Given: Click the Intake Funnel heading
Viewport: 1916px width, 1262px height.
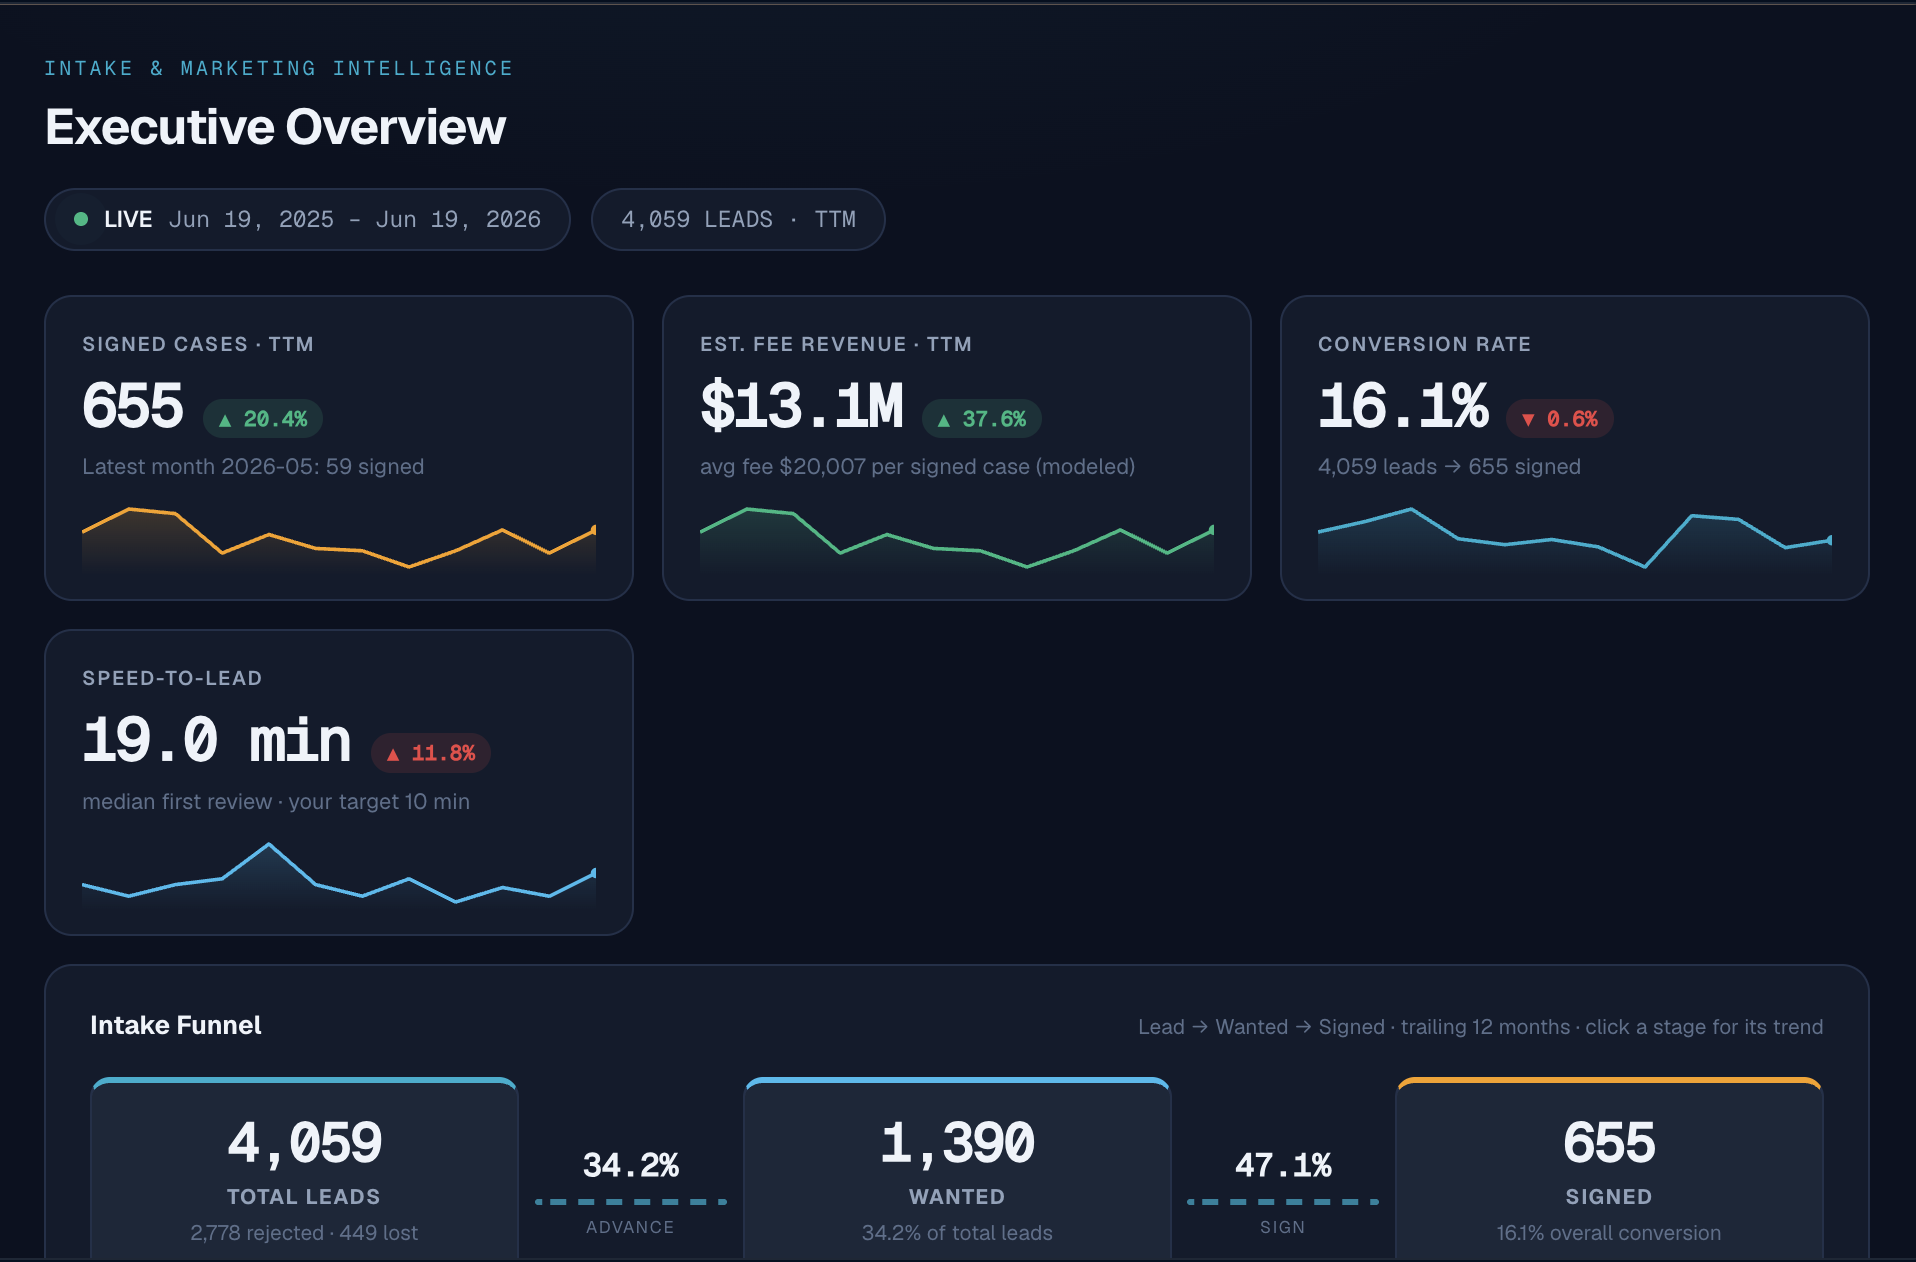Looking at the screenshot, I should tap(176, 1025).
